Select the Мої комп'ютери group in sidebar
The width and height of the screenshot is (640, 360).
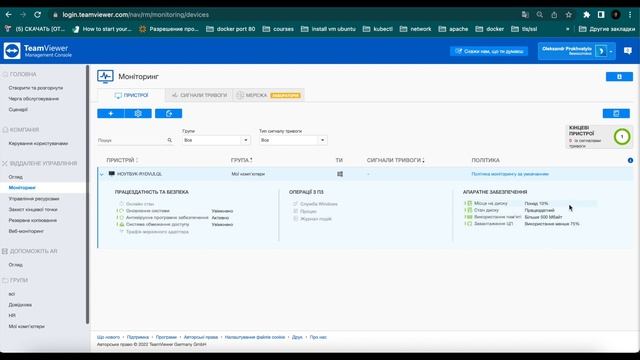(27, 327)
